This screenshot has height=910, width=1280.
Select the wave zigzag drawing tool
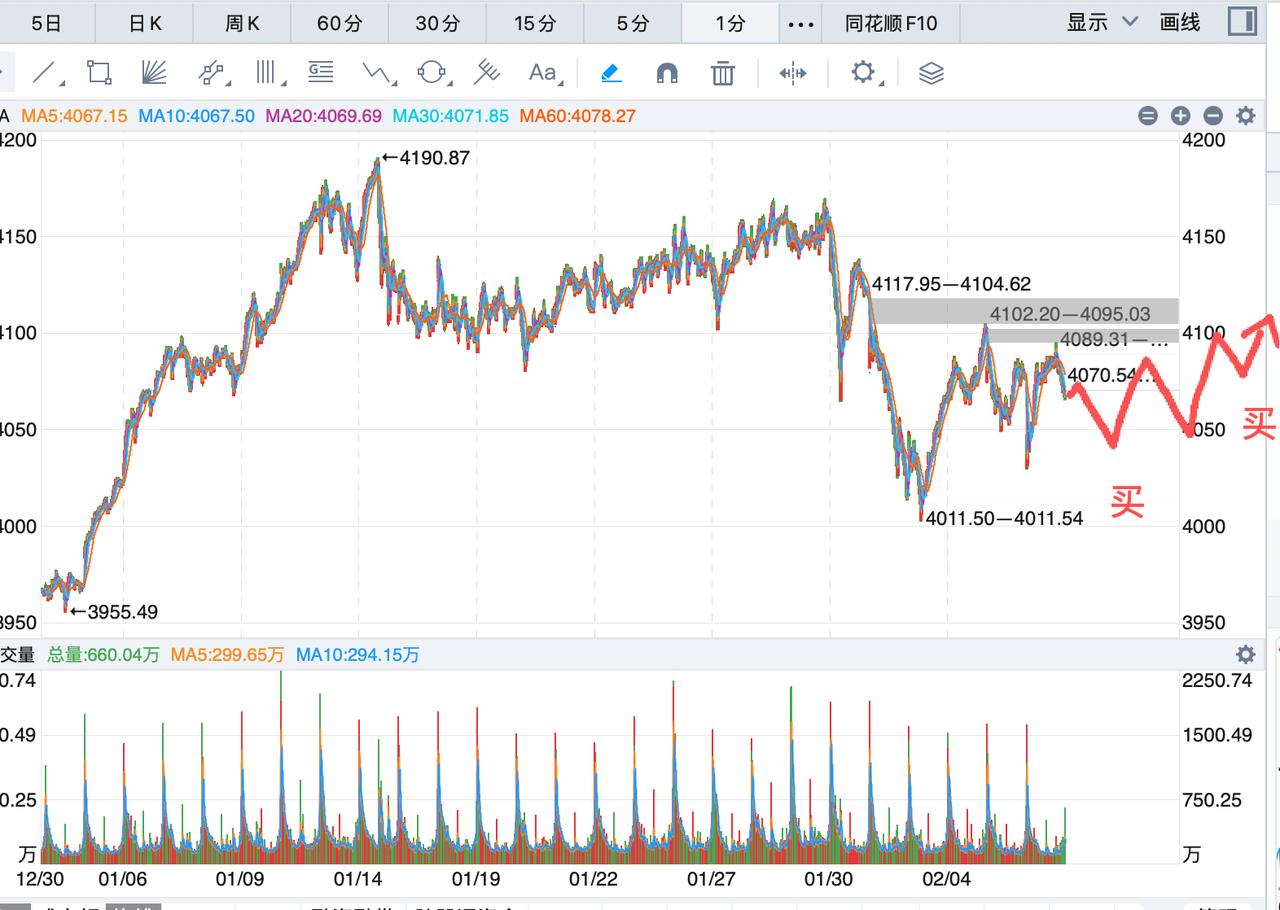point(378,72)
